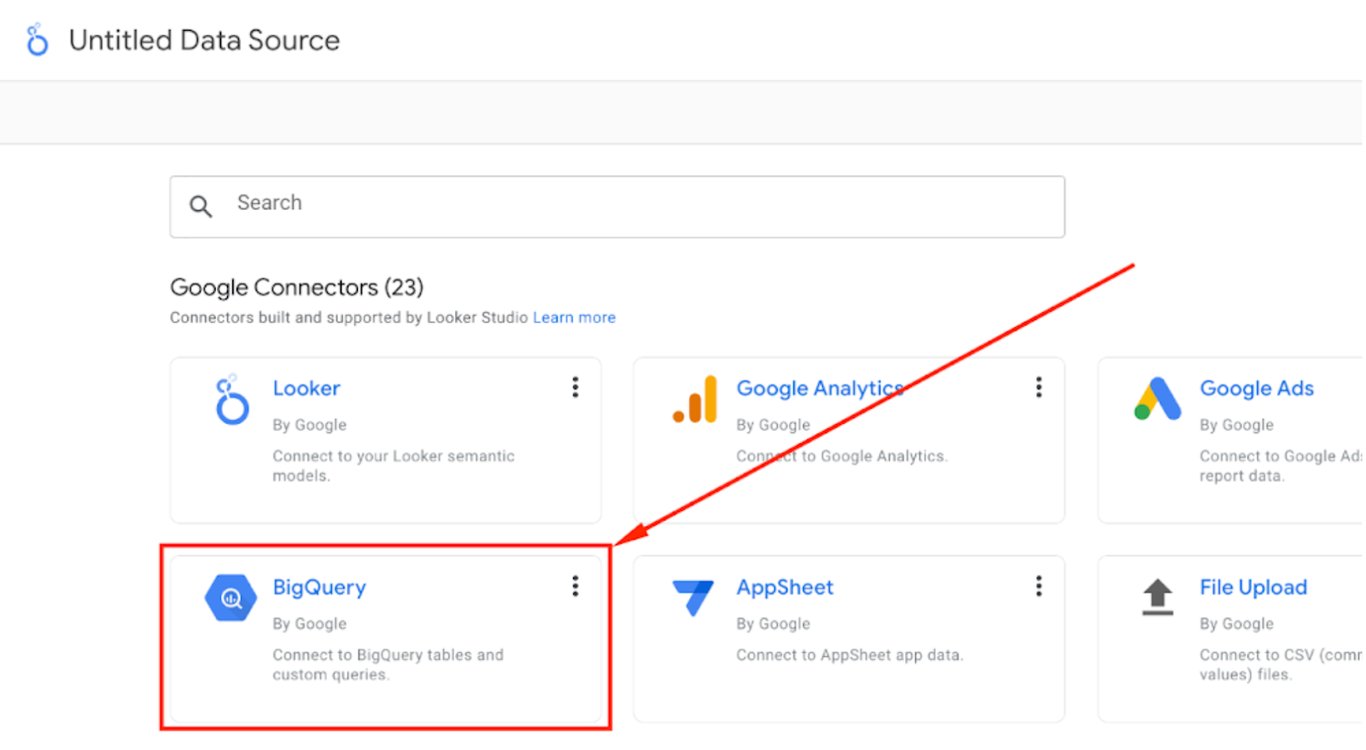Click the File Upload arrow icon

pos(1158,597)
